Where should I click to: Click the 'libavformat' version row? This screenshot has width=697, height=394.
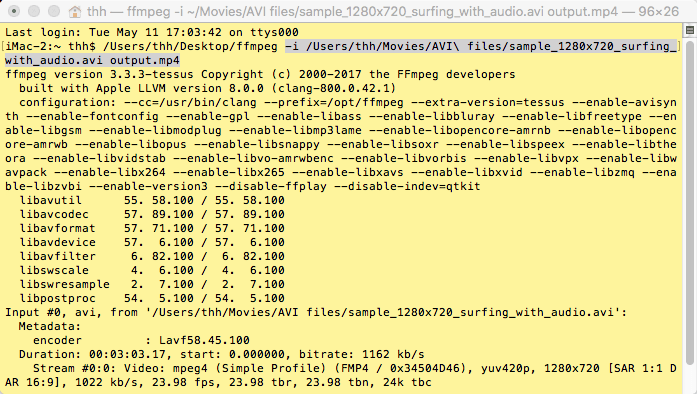pyautogui.click(x=152, y=229)
